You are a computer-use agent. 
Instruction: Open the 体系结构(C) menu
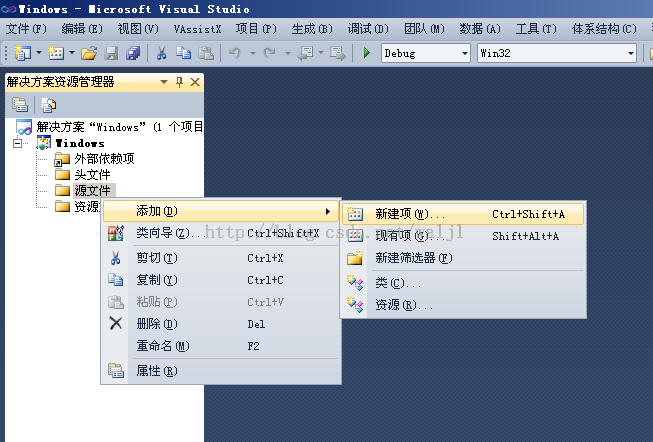click(604, 29)
